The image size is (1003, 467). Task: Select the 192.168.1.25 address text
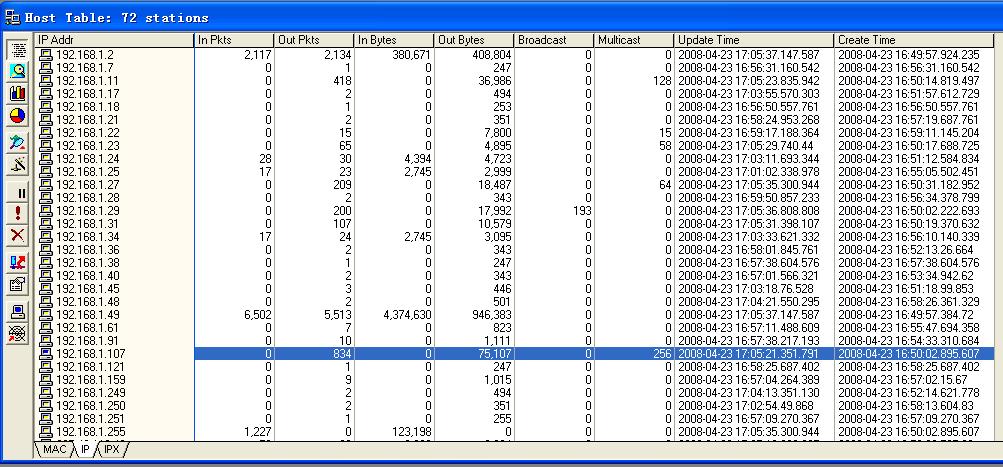tap(88, 172)
